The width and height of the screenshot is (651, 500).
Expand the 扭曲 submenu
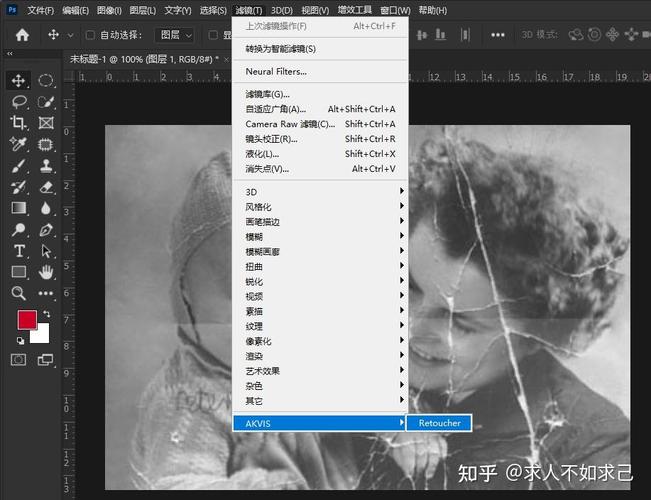[x=320, y=266]
